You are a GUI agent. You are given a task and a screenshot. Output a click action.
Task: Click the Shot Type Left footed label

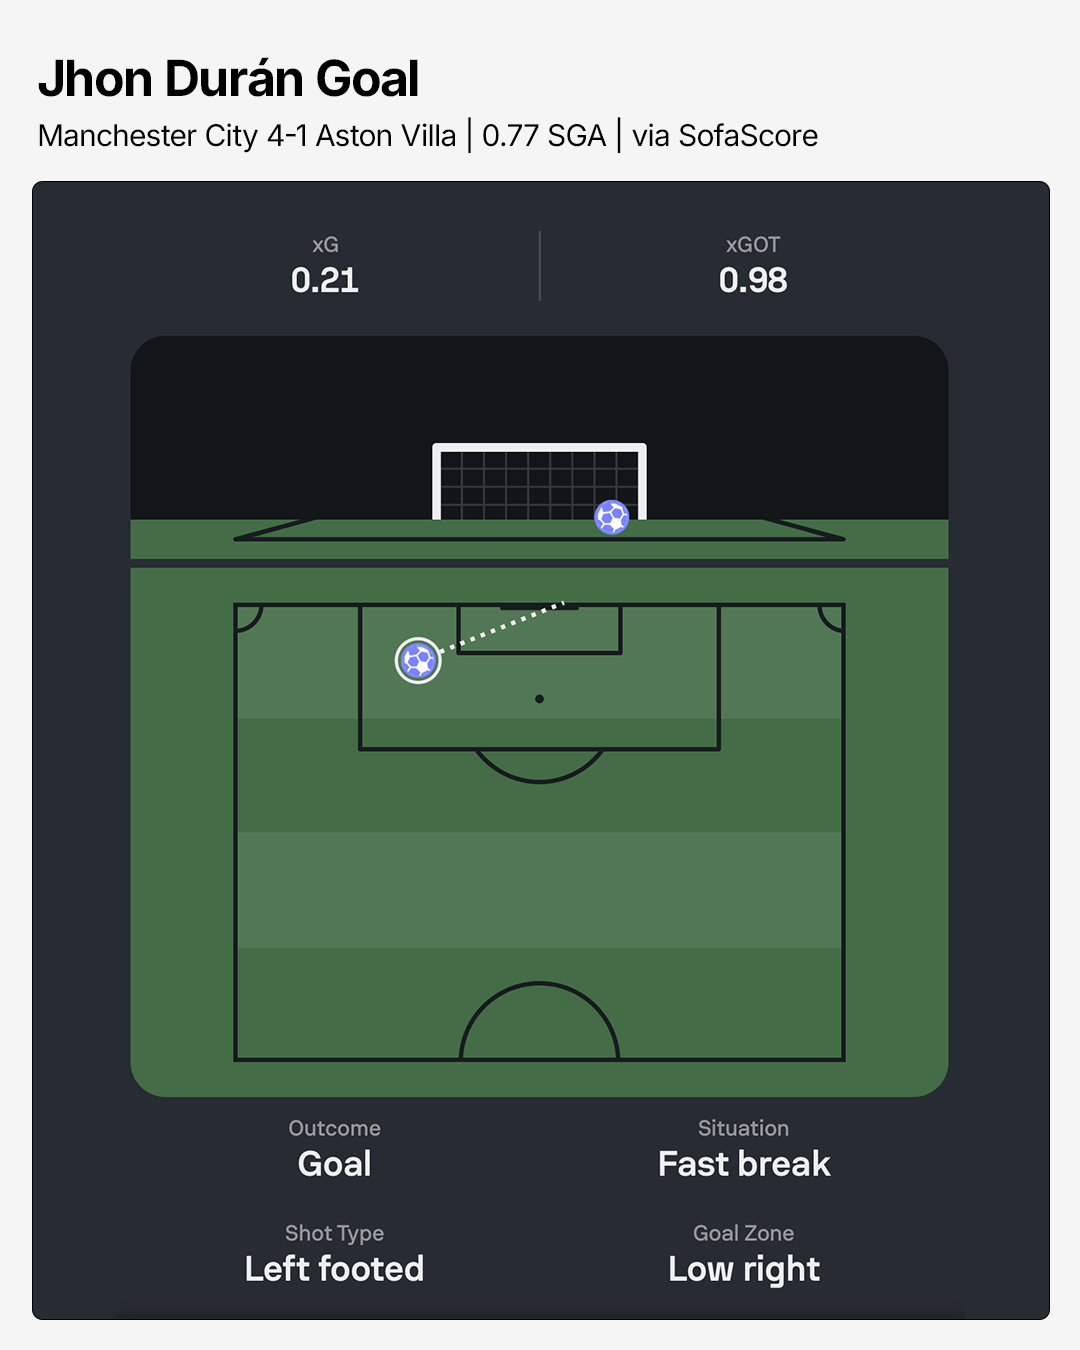[x=335, y=1255]
